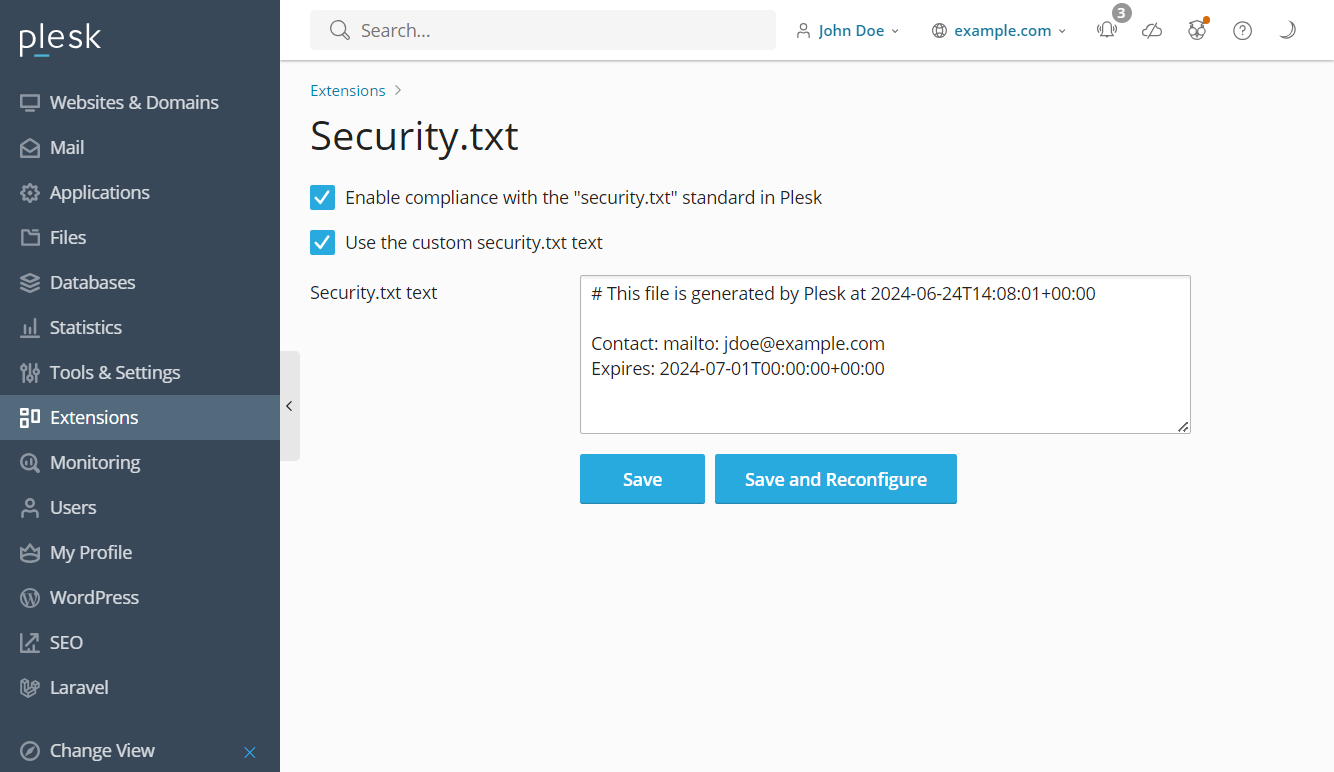Click inside the Security.txt text area
This screenshot has height=772, width=1334.
[x=884, y=355]
